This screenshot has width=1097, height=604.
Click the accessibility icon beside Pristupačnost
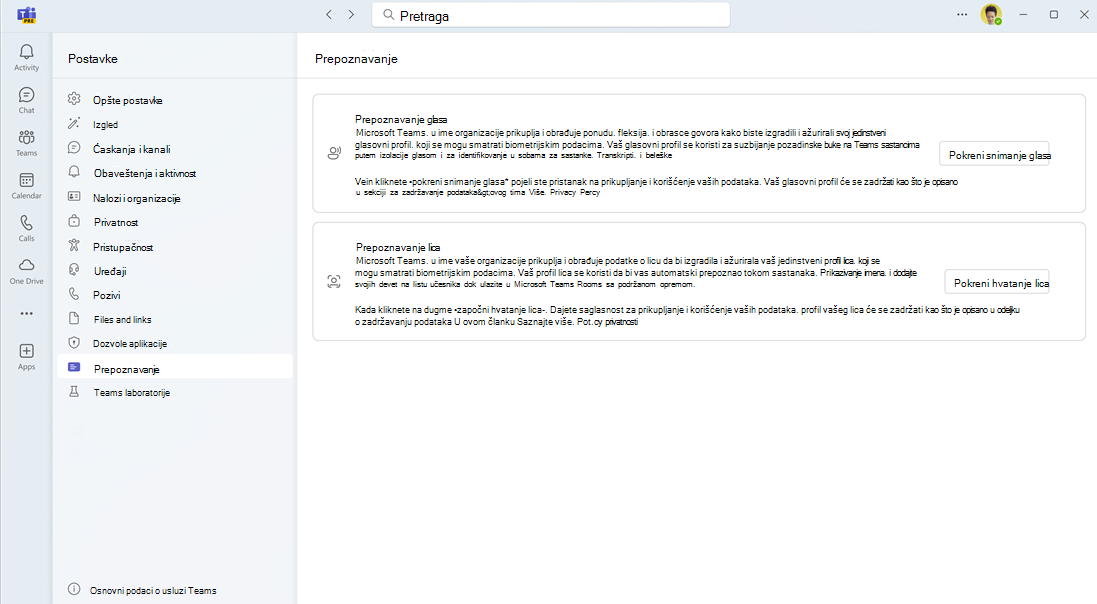(x=74, y=246)
